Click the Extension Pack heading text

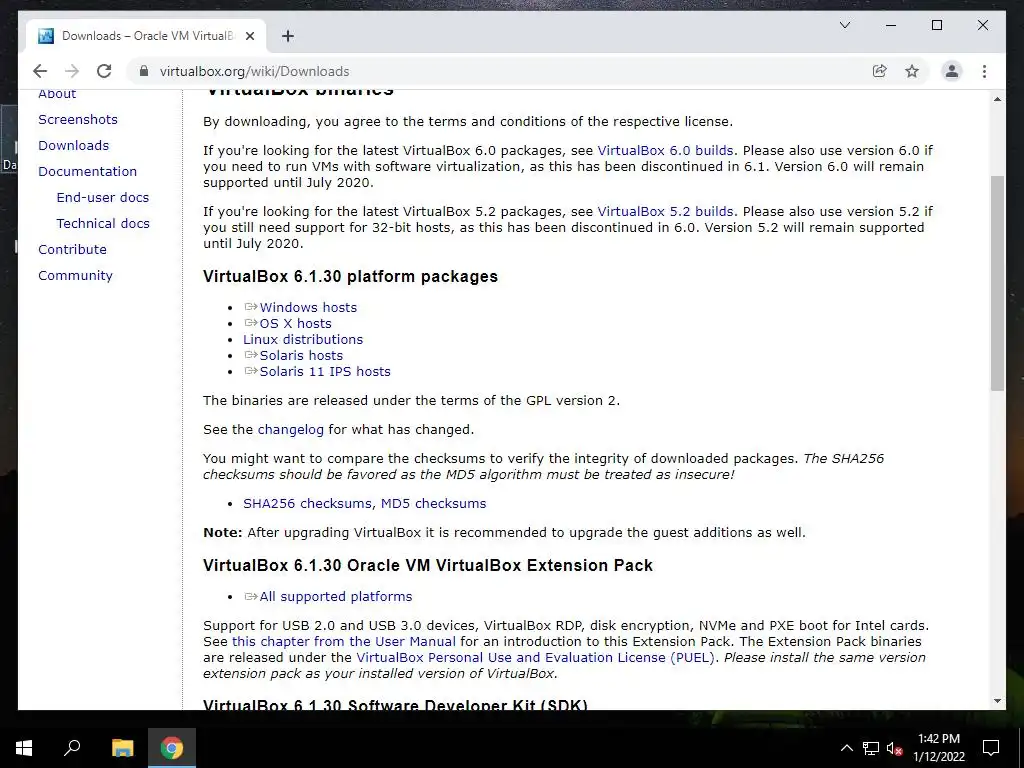tap(428, 566)
